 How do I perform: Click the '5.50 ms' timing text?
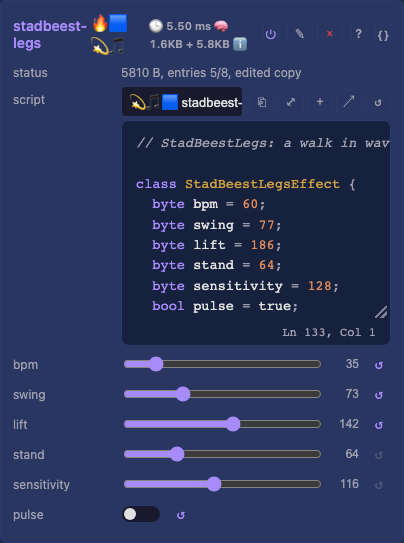point(189,26)
